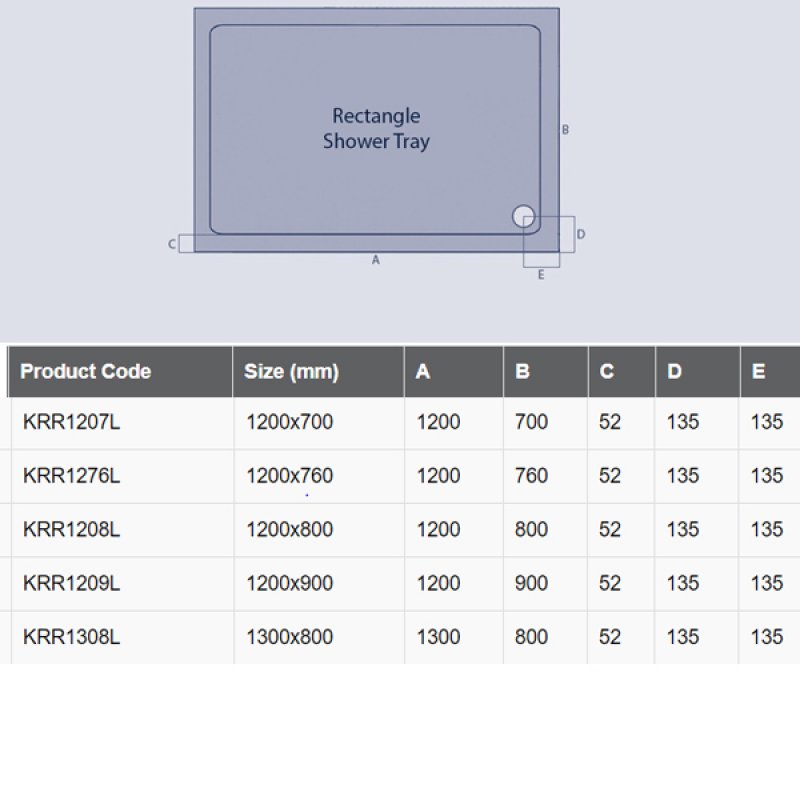Click the E dimension label on diagram

coord(541,275)
